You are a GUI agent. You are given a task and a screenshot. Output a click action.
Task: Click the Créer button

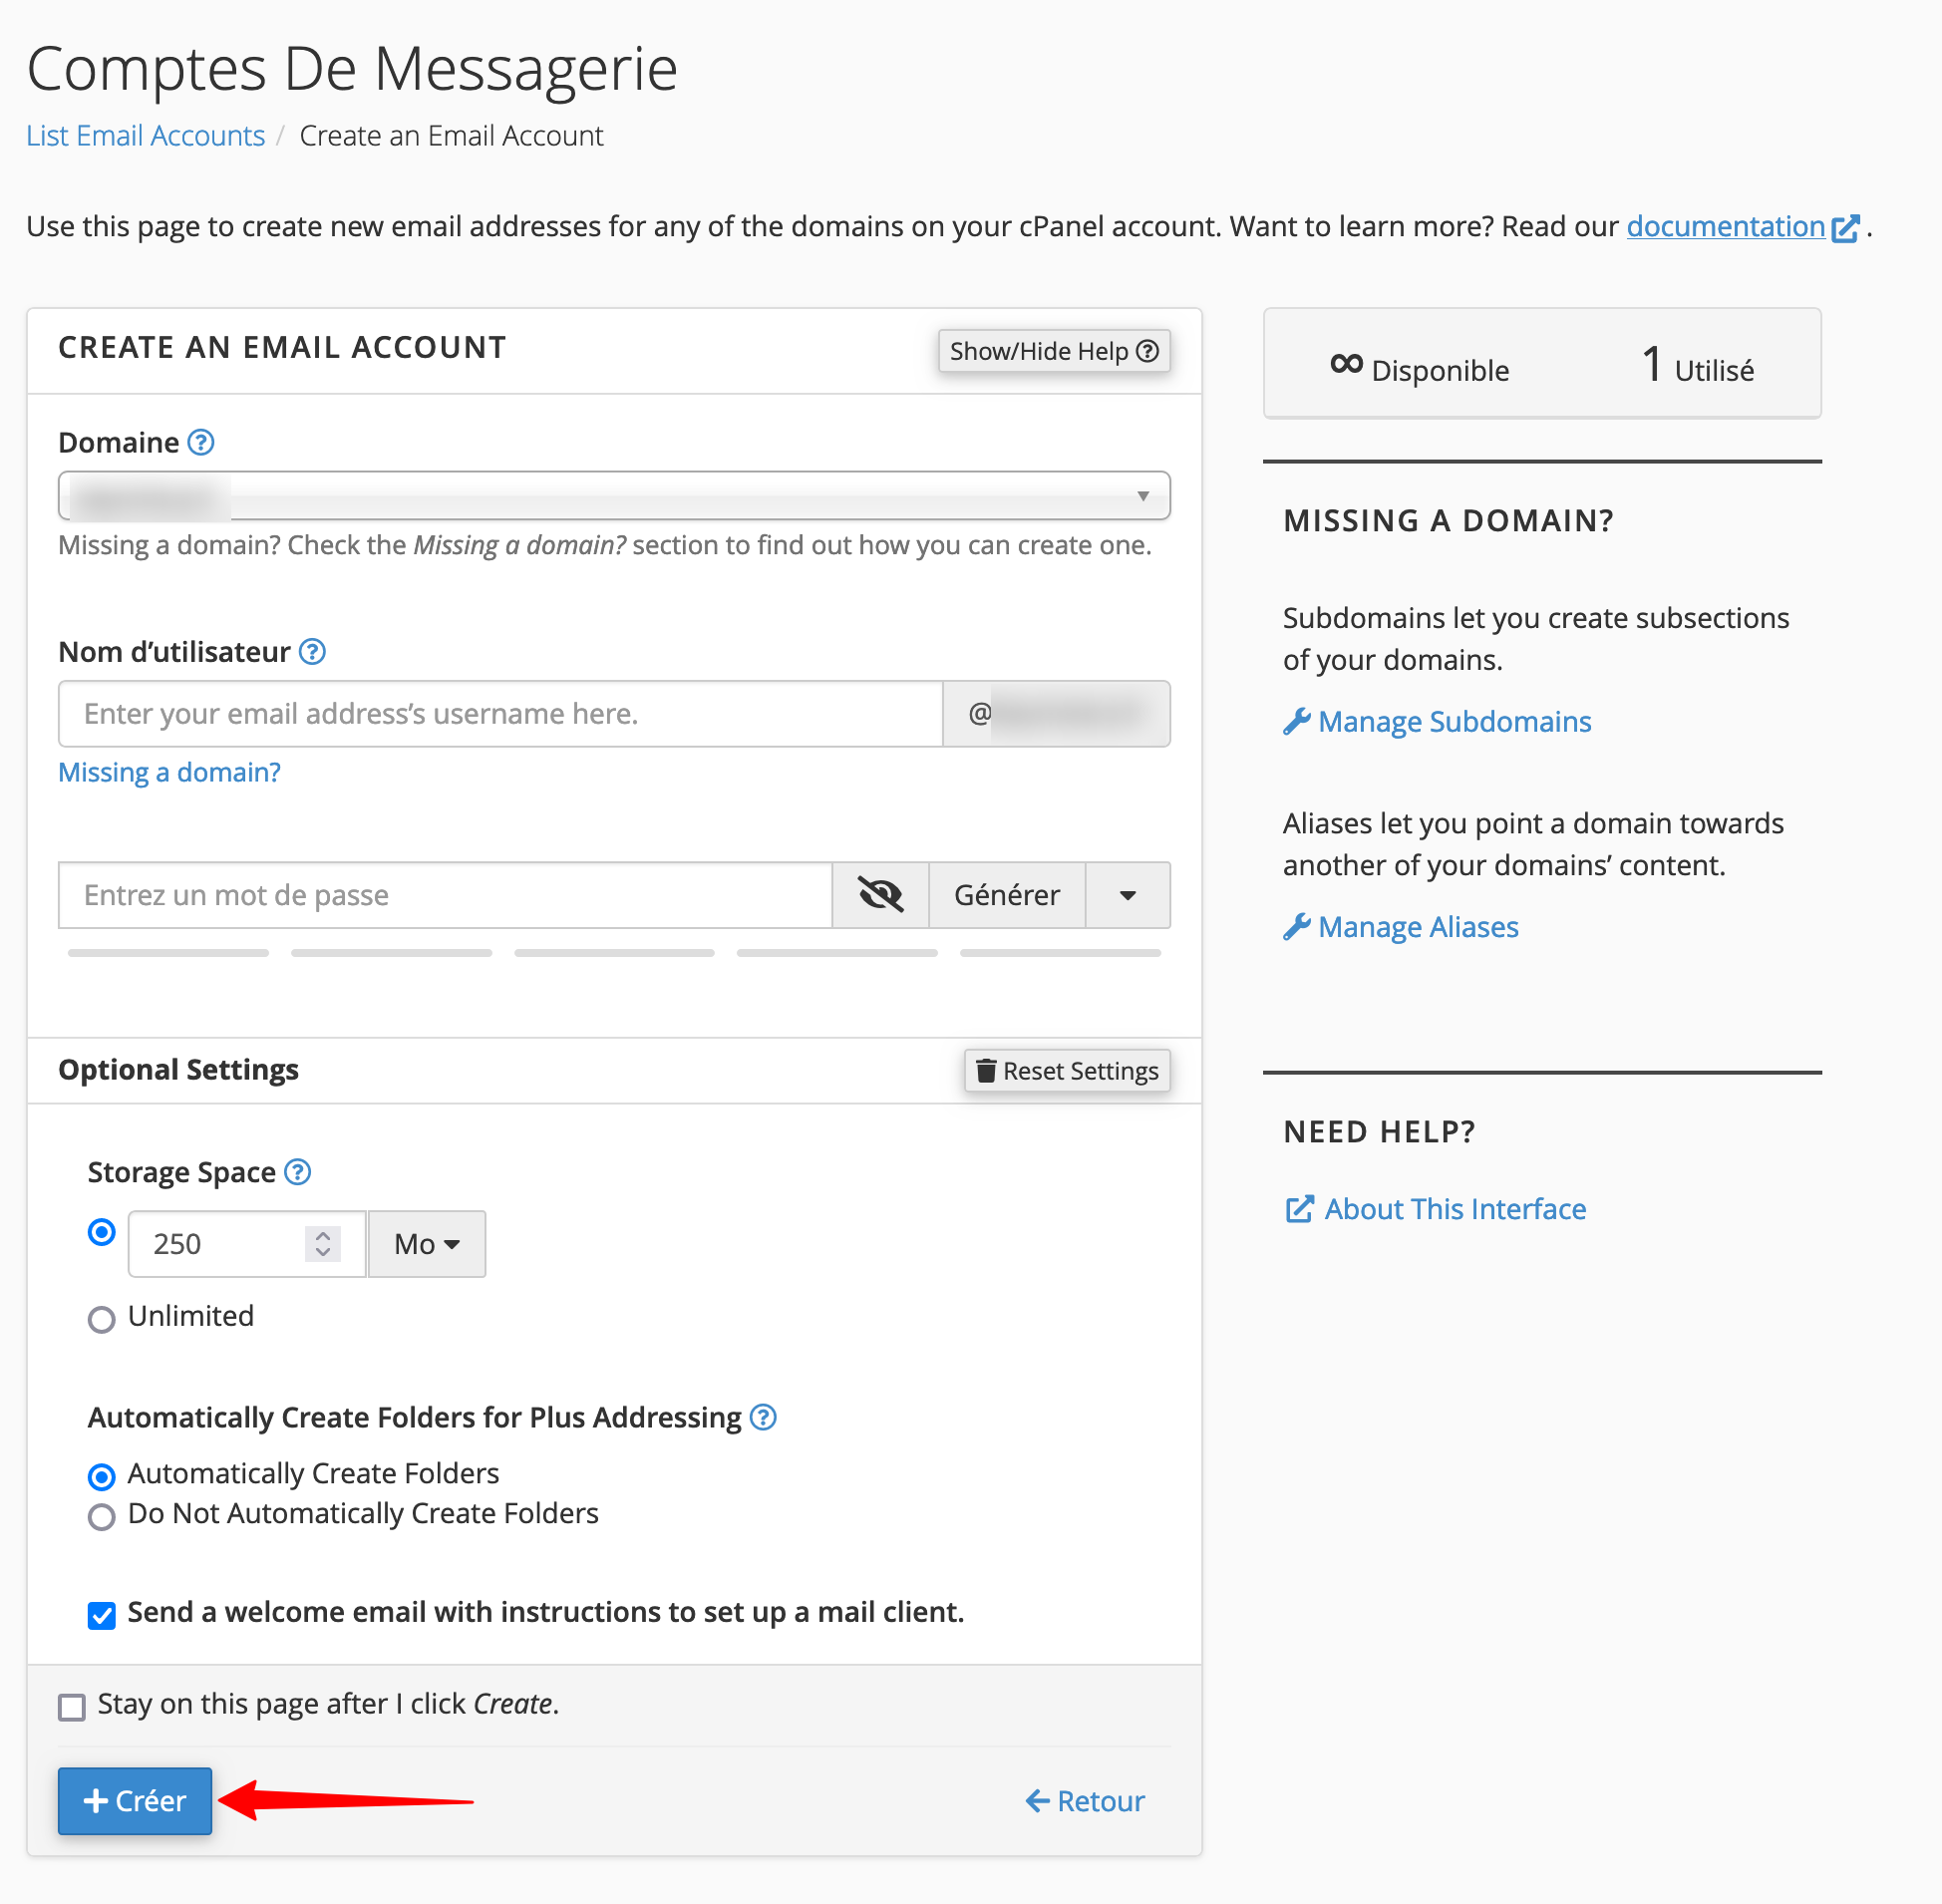pos(134,1800)
